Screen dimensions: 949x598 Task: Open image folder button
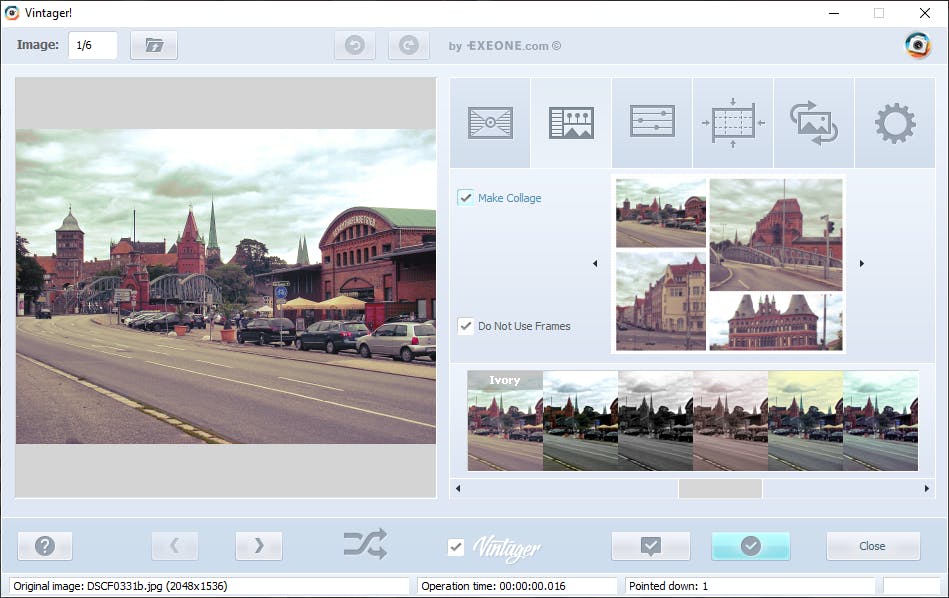tap(154, 45)
